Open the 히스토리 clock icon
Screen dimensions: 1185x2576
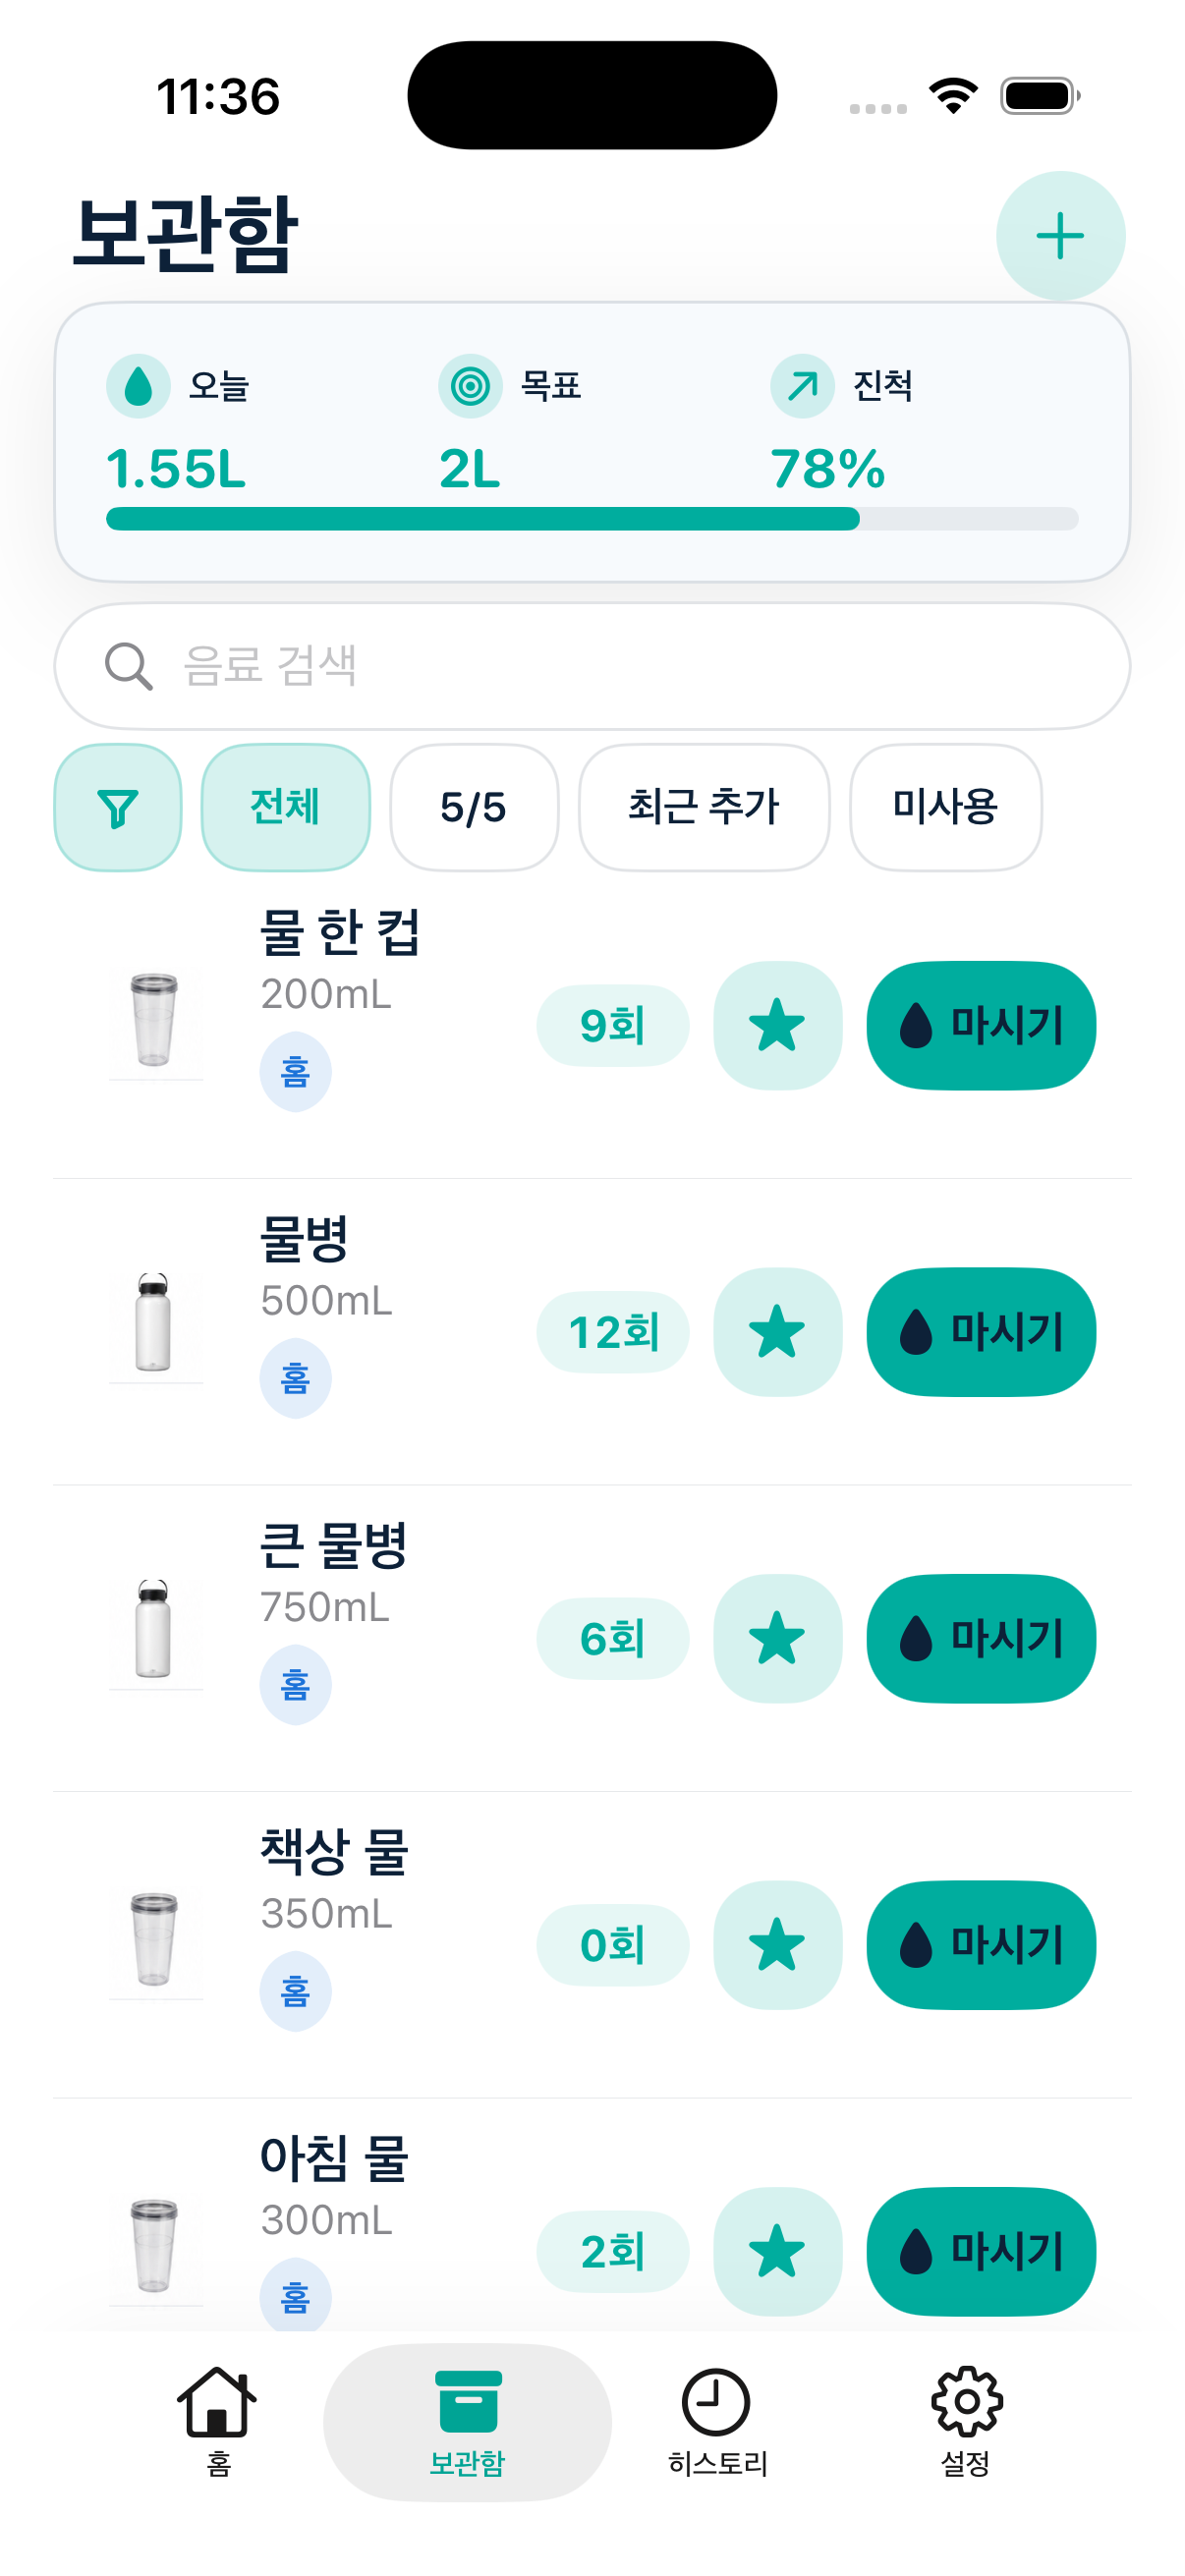(716, 2402)
